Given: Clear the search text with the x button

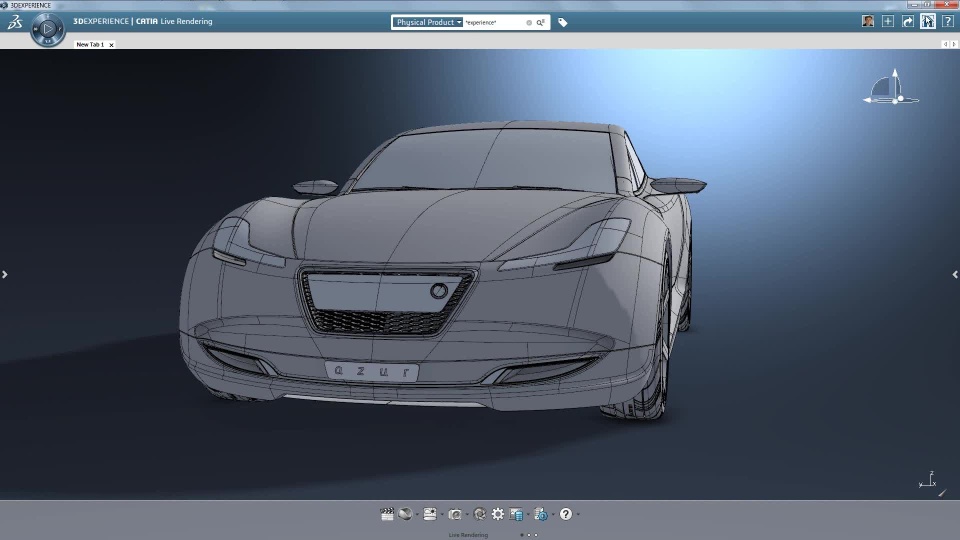Looking at the screenshot, I should click(x=530, y=22).
